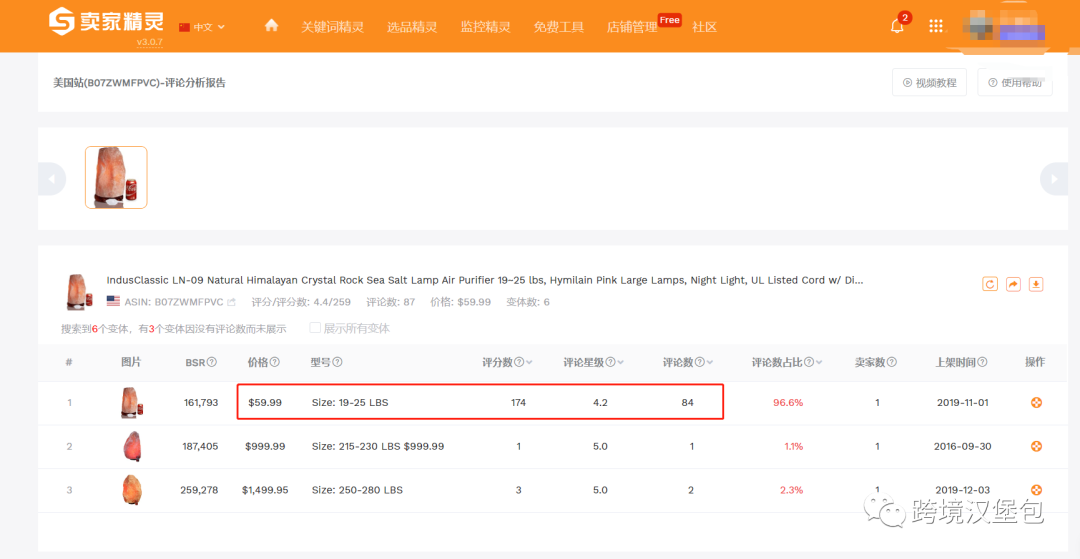The width and height of the screenshot is (1080, 559).
Task: Sort by 评分数 column arrow
Action: (x=529, y=363)
